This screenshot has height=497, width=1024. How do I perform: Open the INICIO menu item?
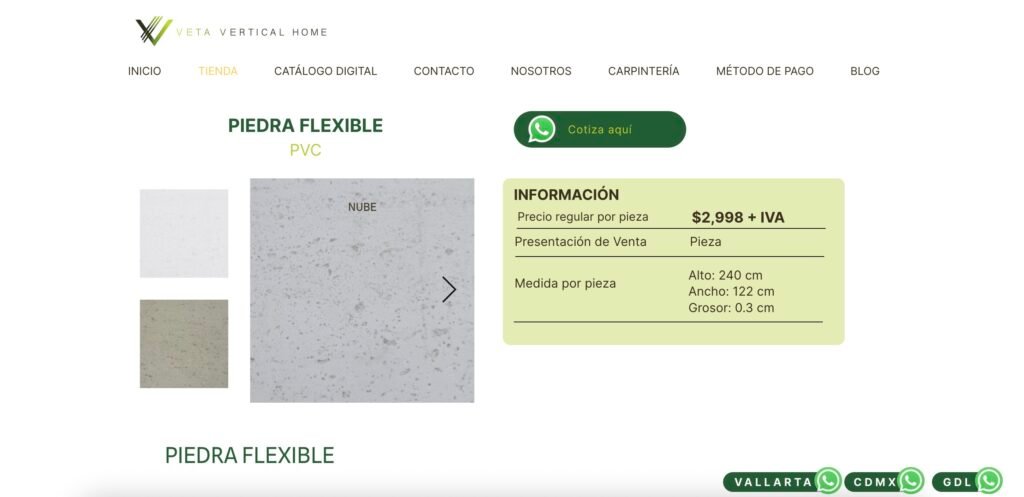[x=144, y=71]
